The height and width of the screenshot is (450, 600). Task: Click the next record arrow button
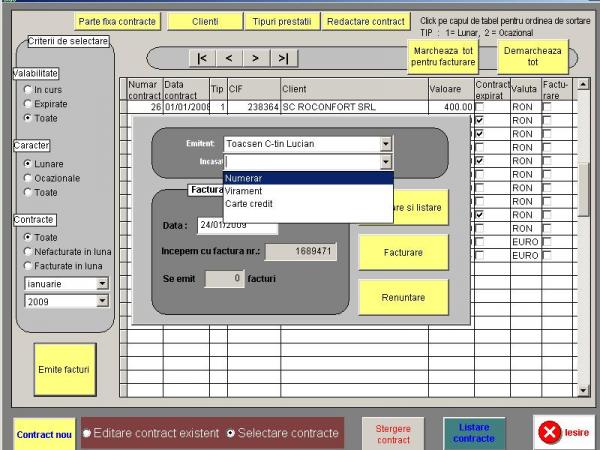click(255, 58)
